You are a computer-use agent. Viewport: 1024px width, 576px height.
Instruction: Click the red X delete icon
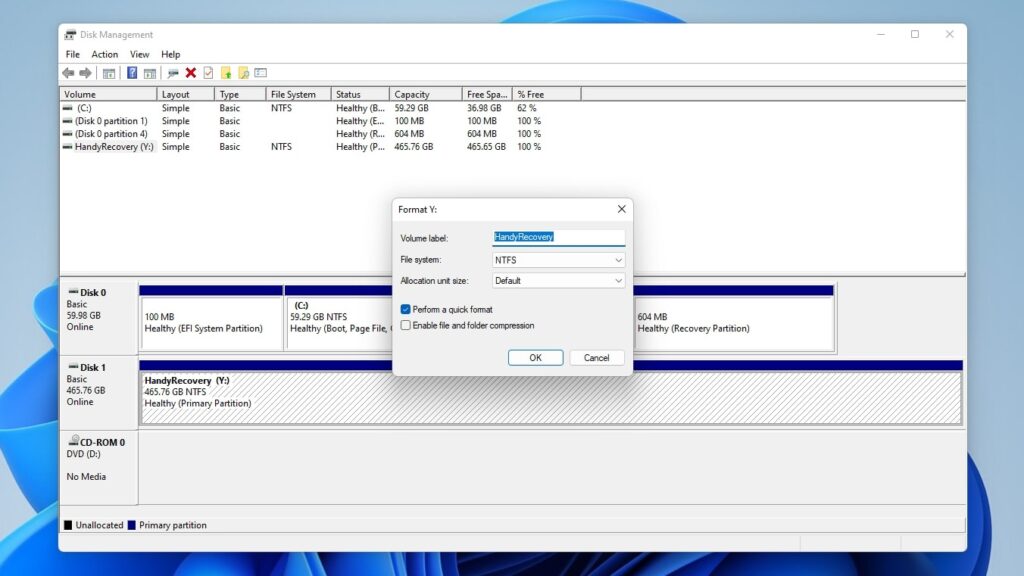tap(191, 73)
